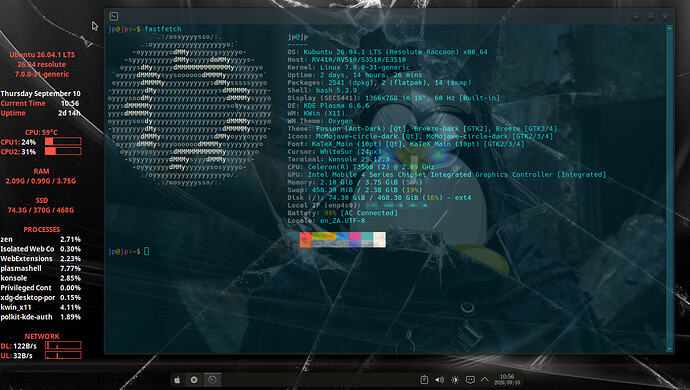Click the 'NETWORK' widget heading

(x=42, y=336)
